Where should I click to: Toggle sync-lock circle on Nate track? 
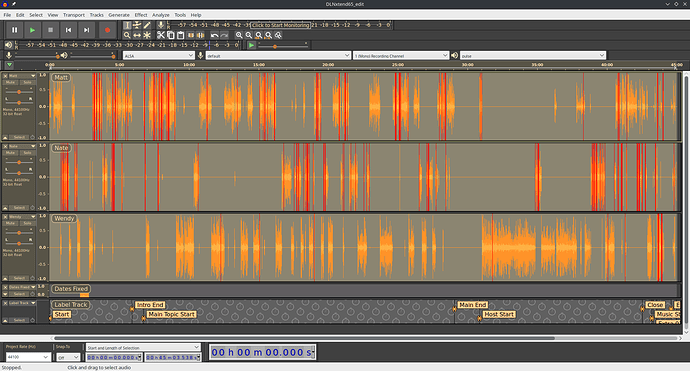(x=33, y=208)
